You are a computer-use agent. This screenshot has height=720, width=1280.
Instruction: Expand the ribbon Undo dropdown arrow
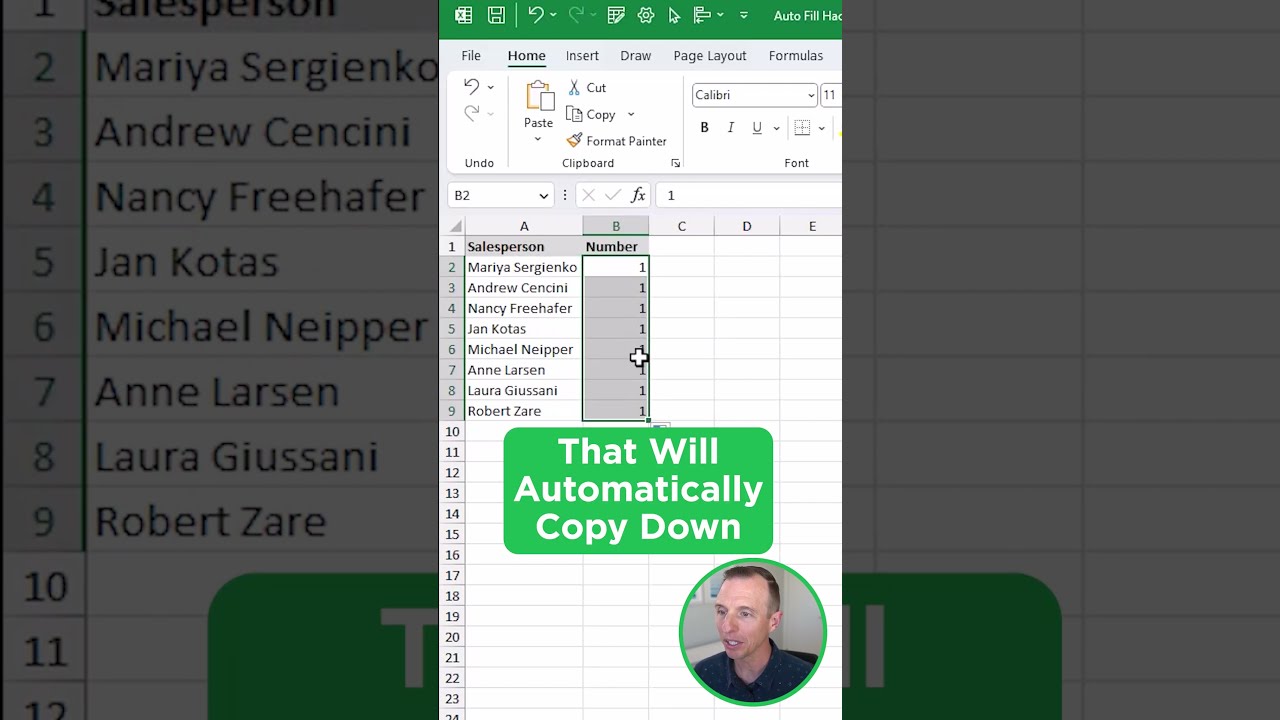coord(490,87)
